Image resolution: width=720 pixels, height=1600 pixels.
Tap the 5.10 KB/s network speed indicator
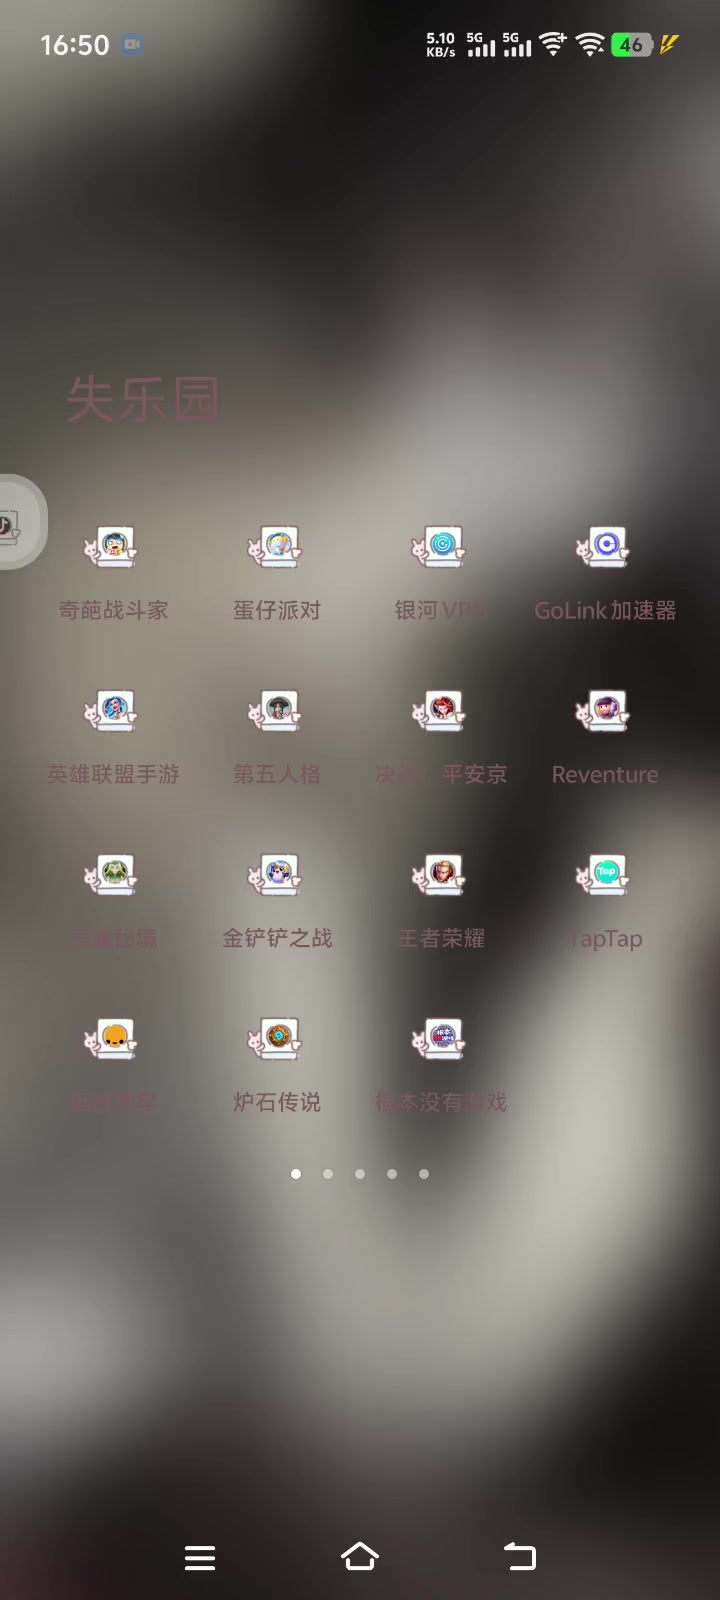pyautogui.click(x=441, y=45)
